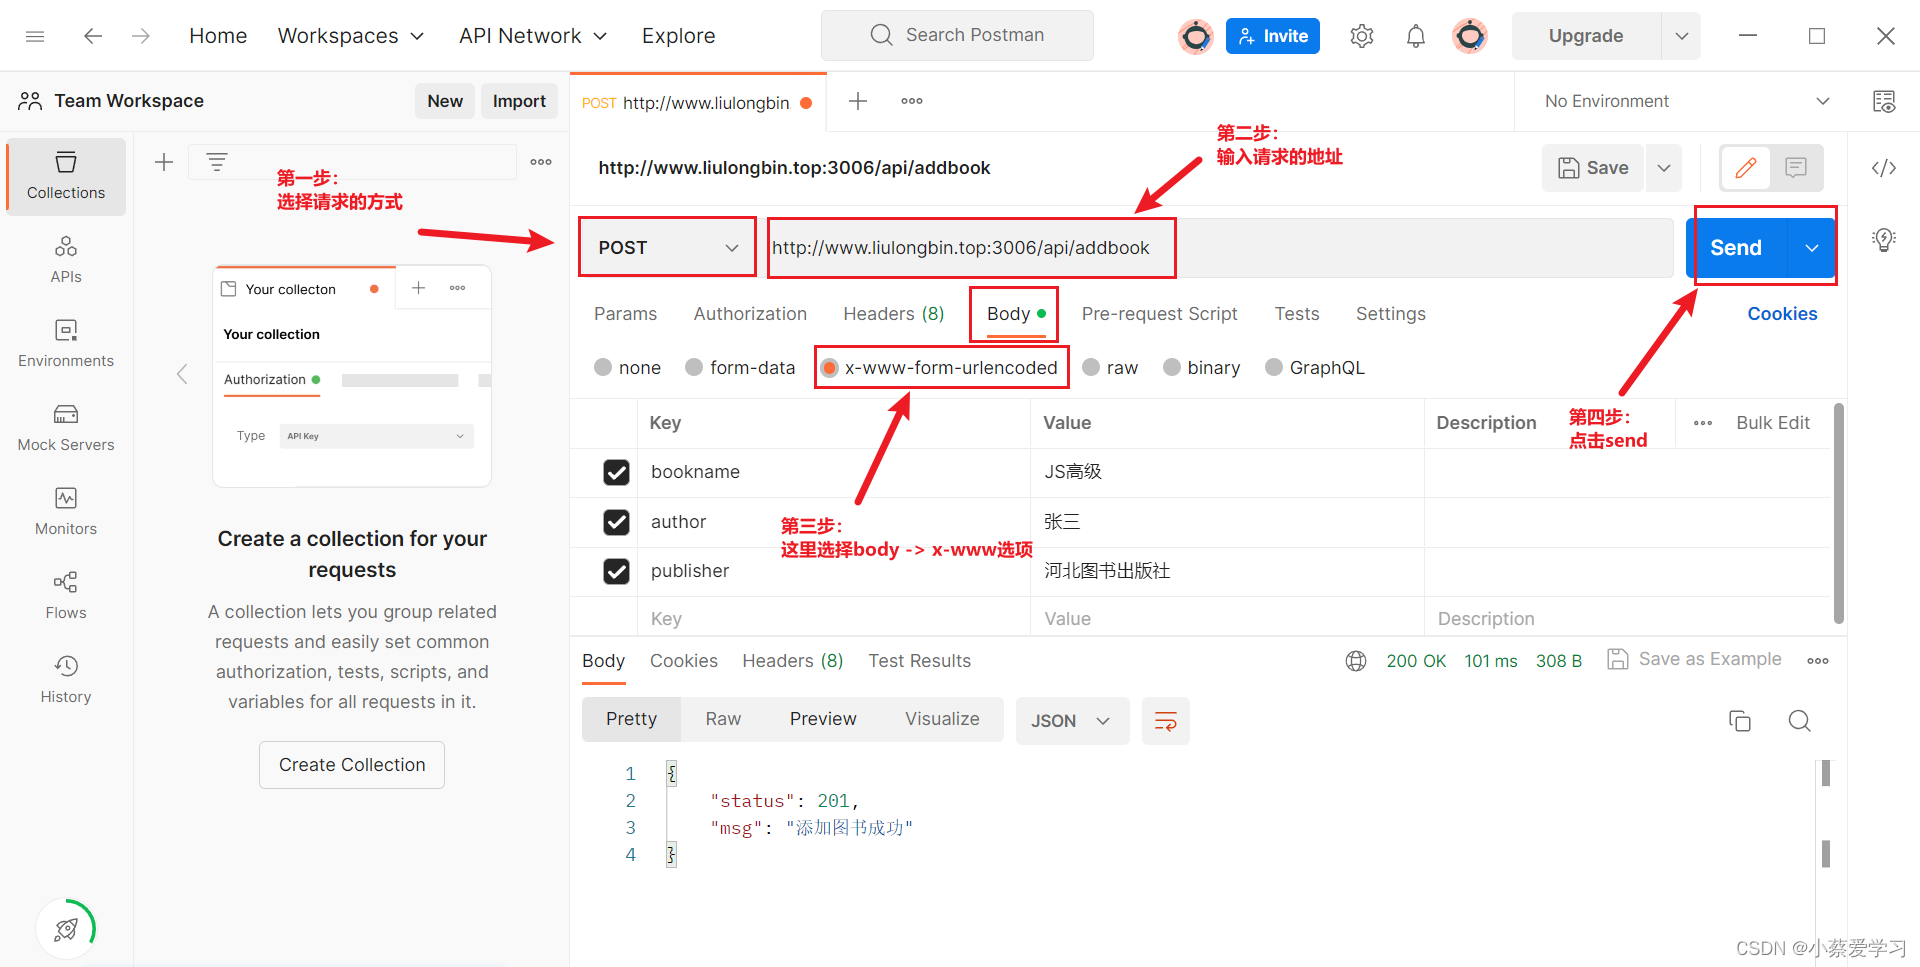The width and height of the screenshot is (1920, 967).
Task: Open the hamburger menu icon
Action: point(35,36)
